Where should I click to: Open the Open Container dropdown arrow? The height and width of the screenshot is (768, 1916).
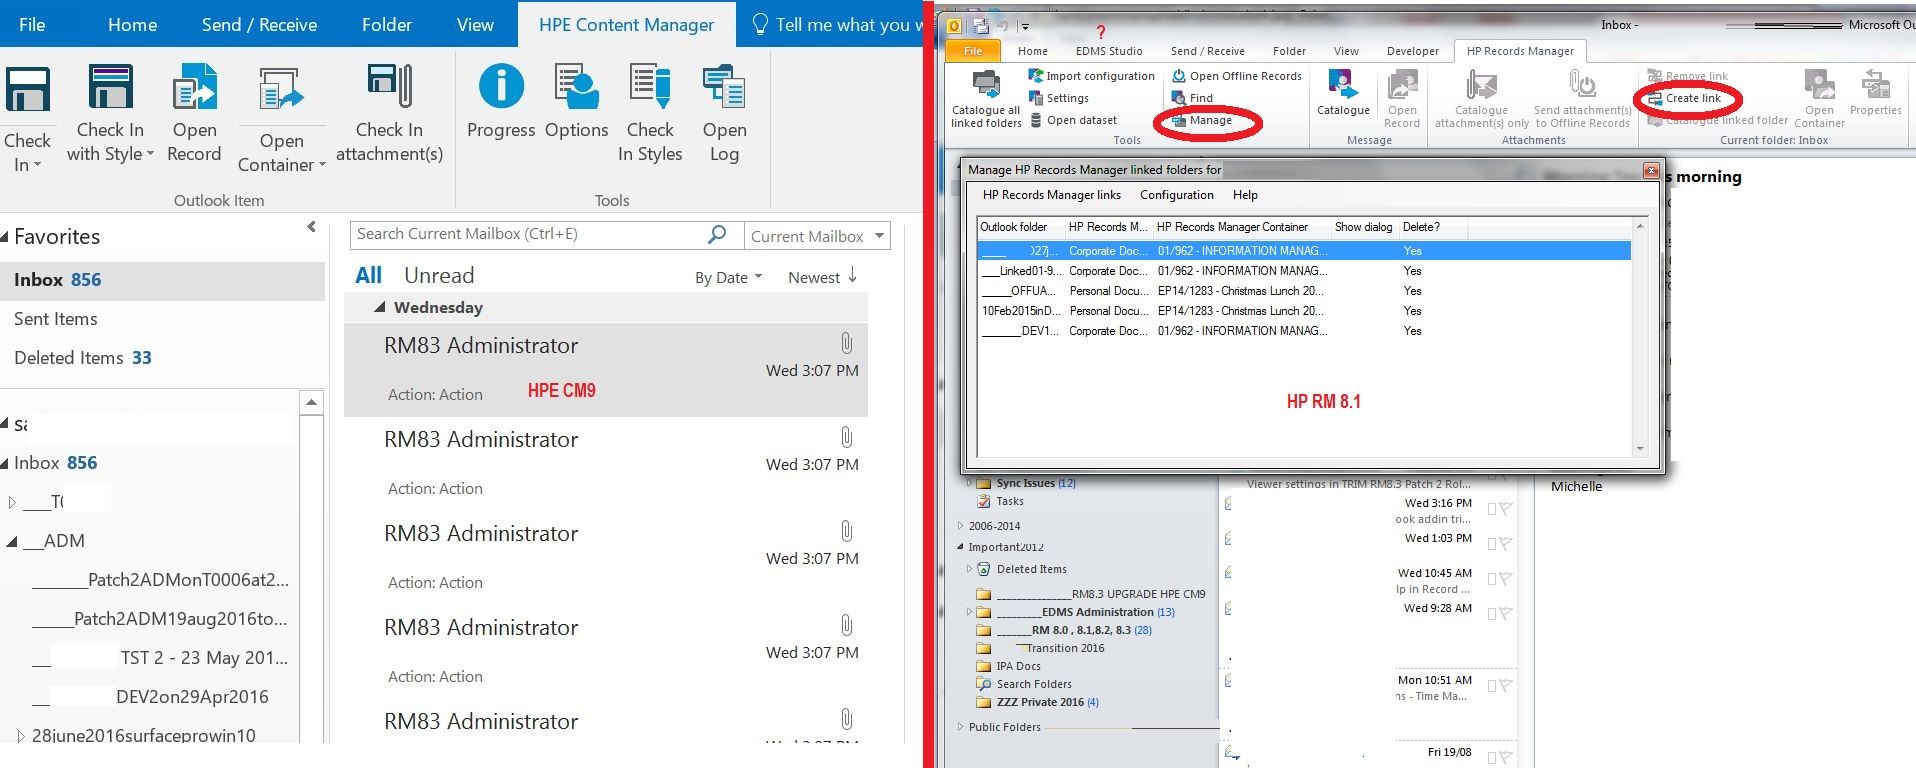[x=322, y=165]
